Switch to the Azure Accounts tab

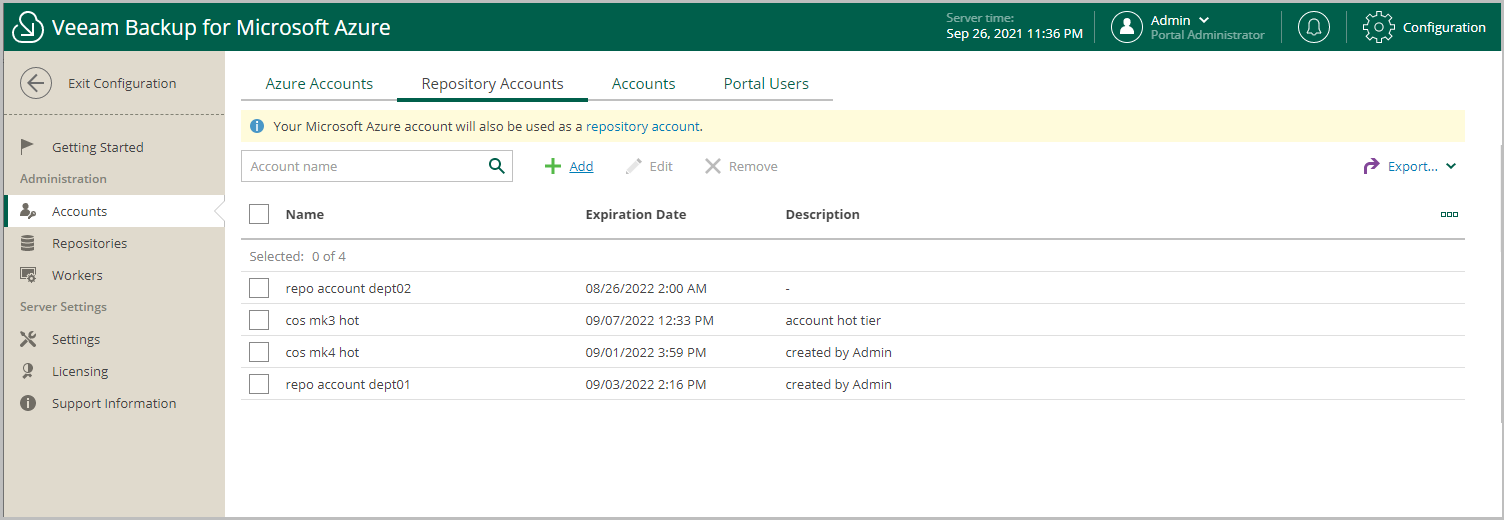point(319,84)
